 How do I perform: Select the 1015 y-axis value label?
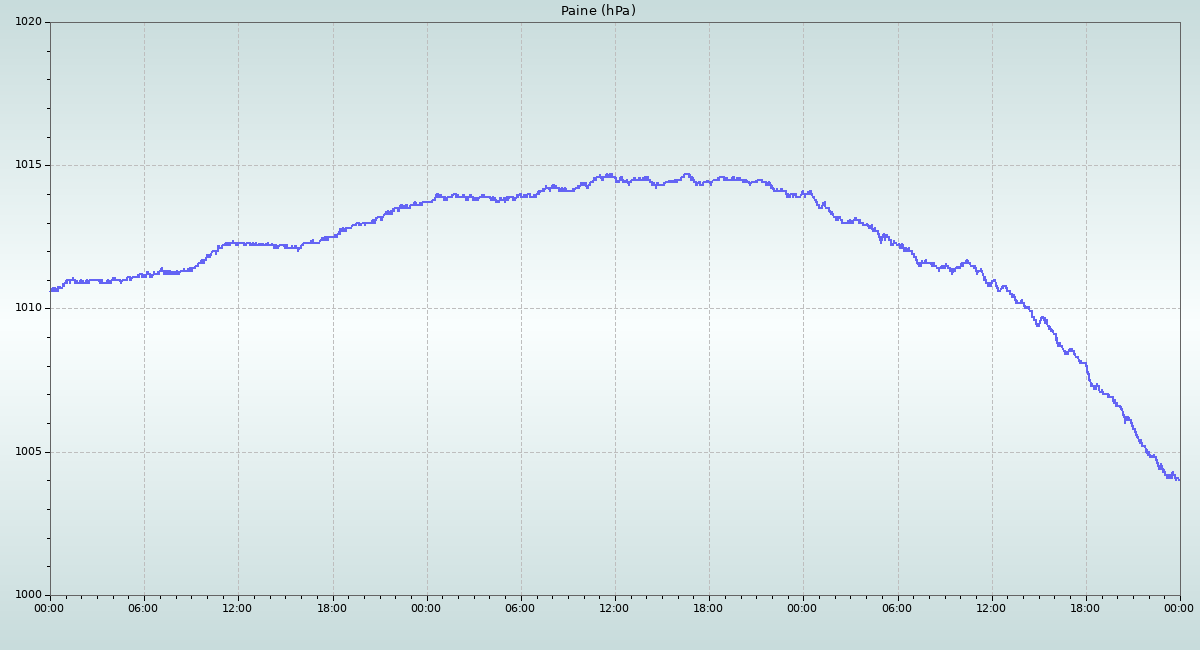[27, 165]
